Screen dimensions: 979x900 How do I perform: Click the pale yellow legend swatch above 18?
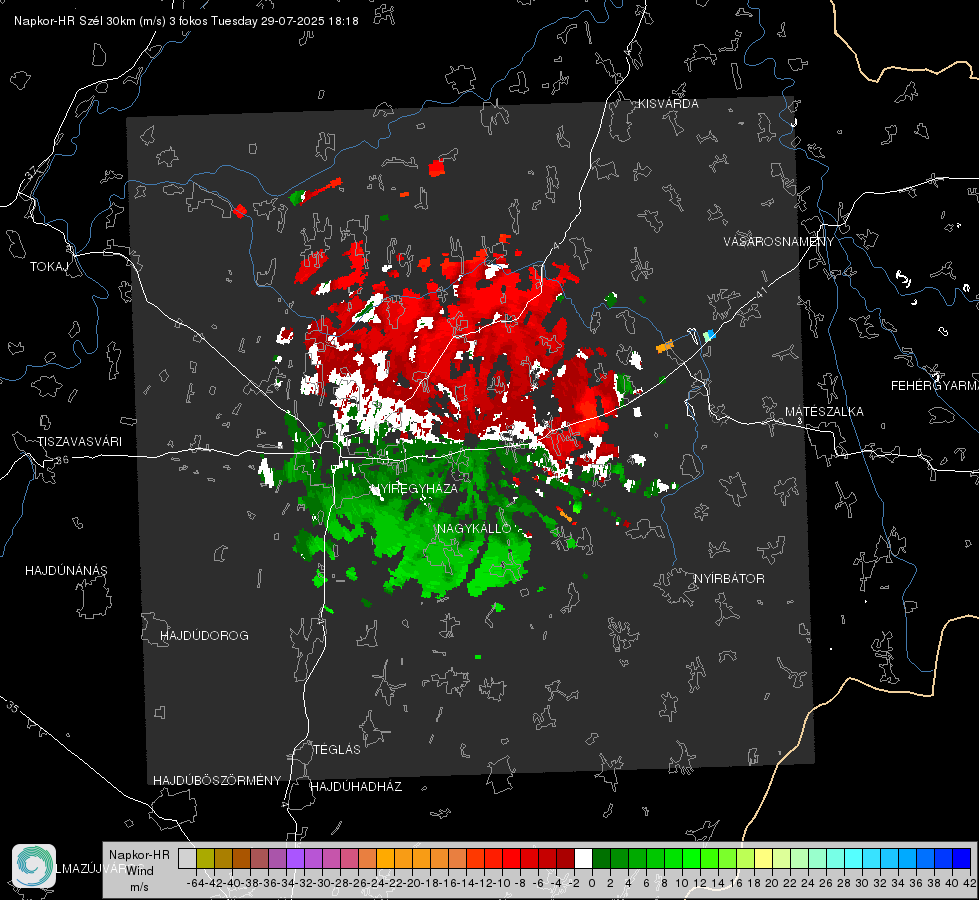764,858
